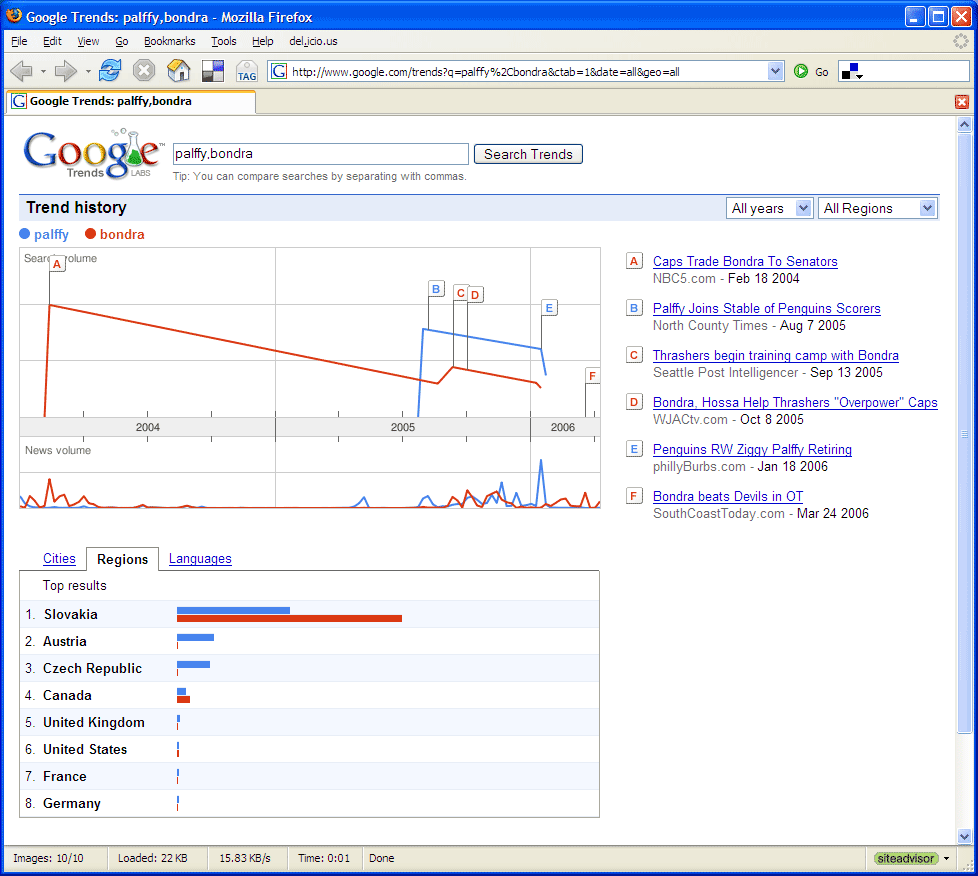This screenshot has height=876, width=978.
Task: Click the browser URL address field
Action: pos(527,72)
